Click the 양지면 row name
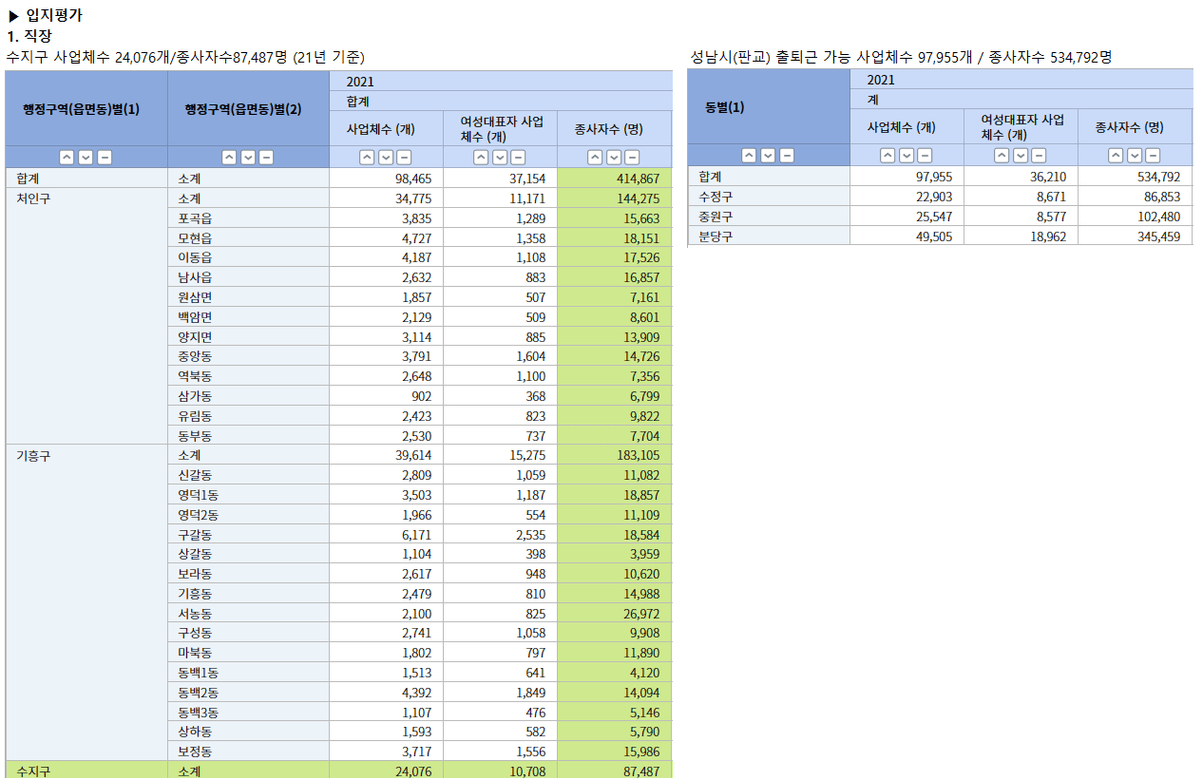Image resolution: width=1203 pixels, height=778 pixels. [197, 336]
